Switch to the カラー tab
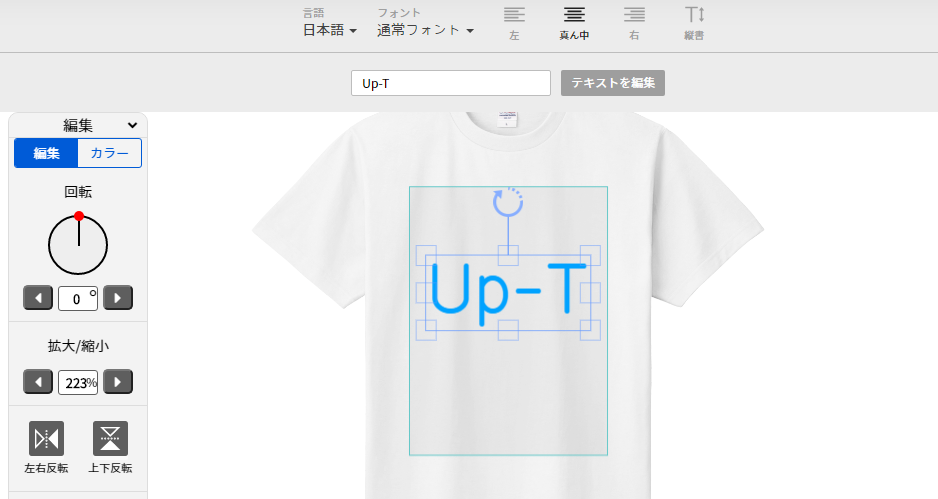This screenshot has height=499, width=938. tap(109, 153)
